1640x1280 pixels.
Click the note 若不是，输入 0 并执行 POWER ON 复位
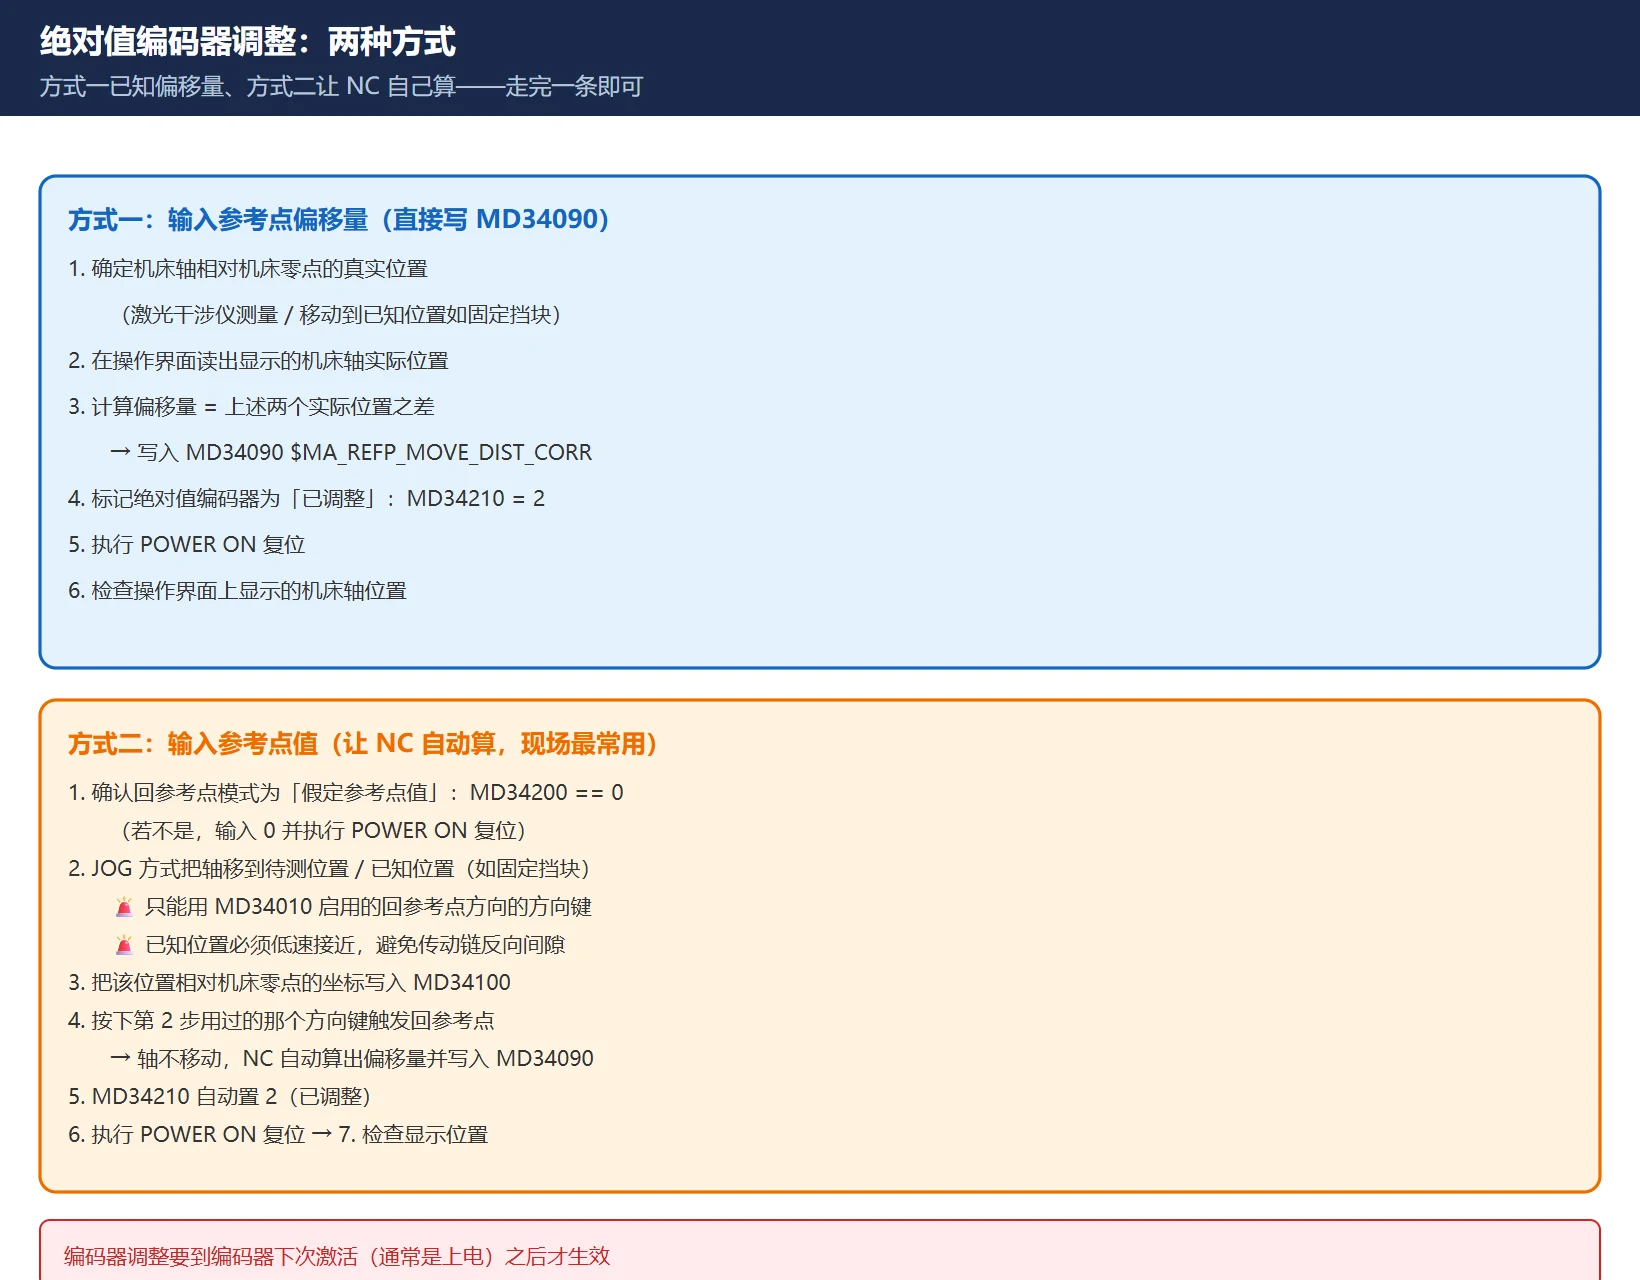point(322,831)
